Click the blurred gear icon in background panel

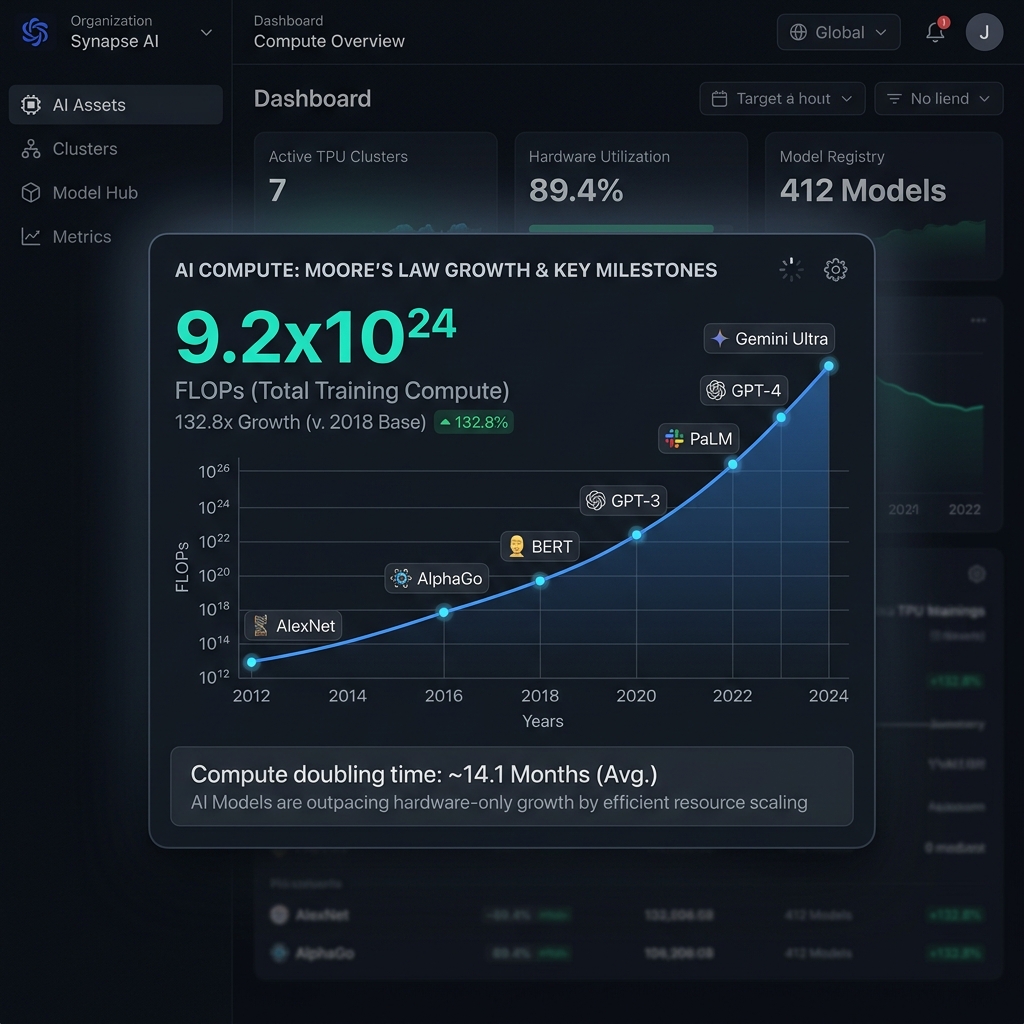pyautogui.click(x=977, y=574)
